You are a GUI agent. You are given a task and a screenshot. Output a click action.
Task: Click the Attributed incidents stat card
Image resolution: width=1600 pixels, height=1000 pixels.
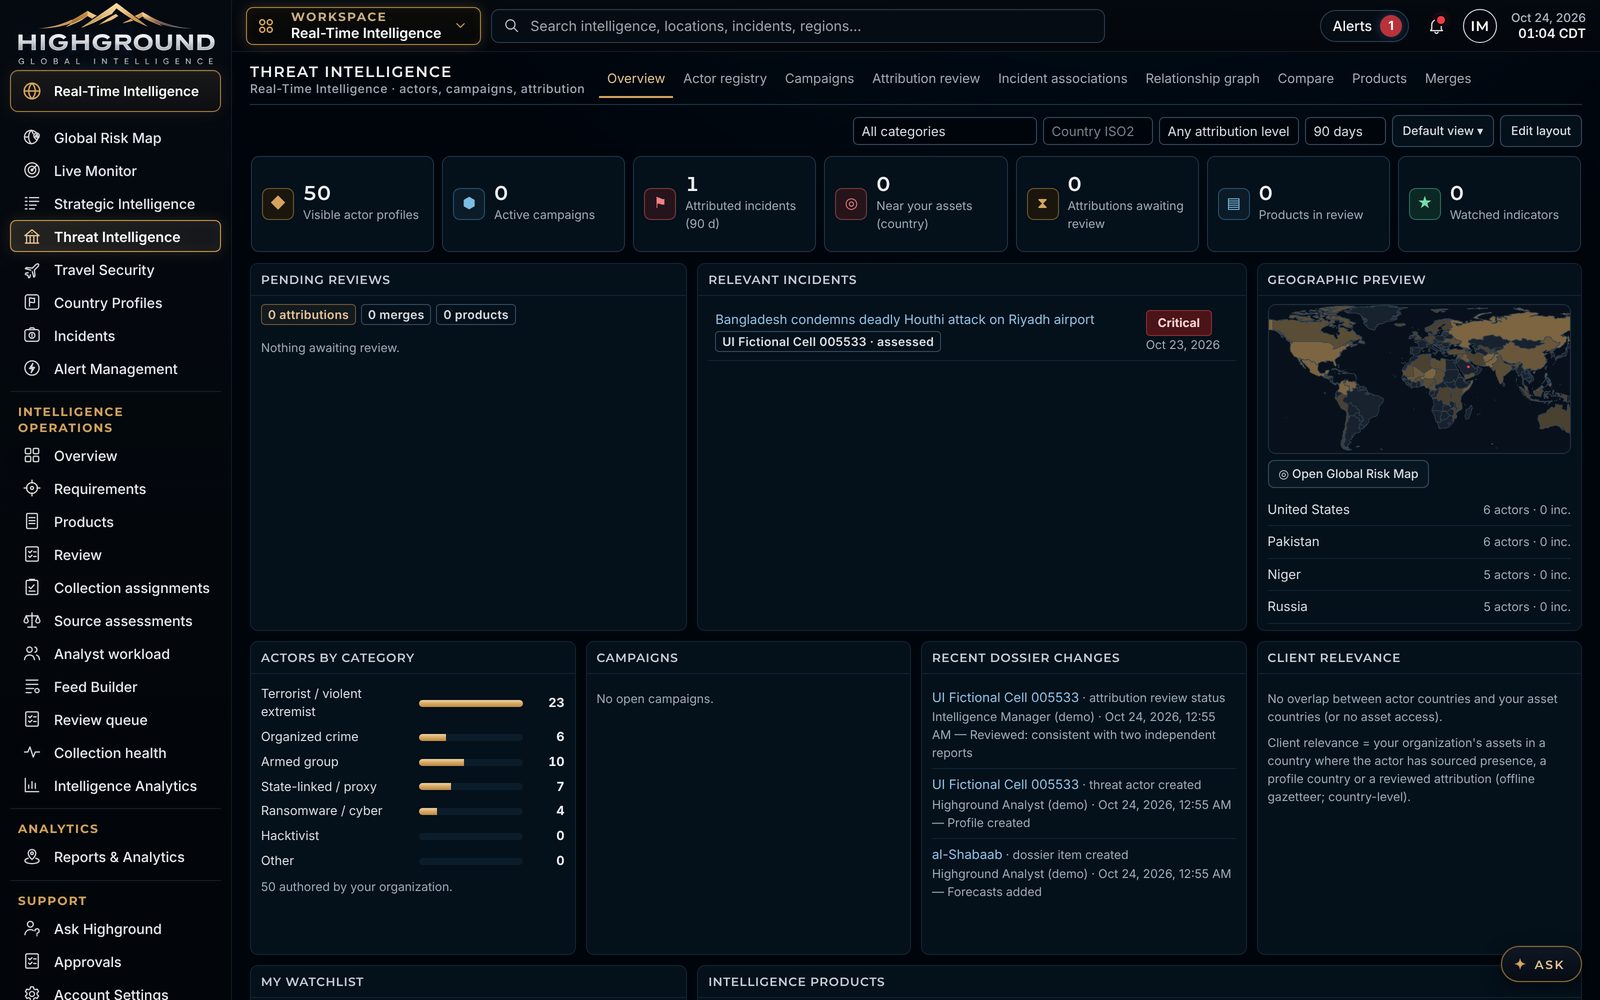click(x=724, y=204)
